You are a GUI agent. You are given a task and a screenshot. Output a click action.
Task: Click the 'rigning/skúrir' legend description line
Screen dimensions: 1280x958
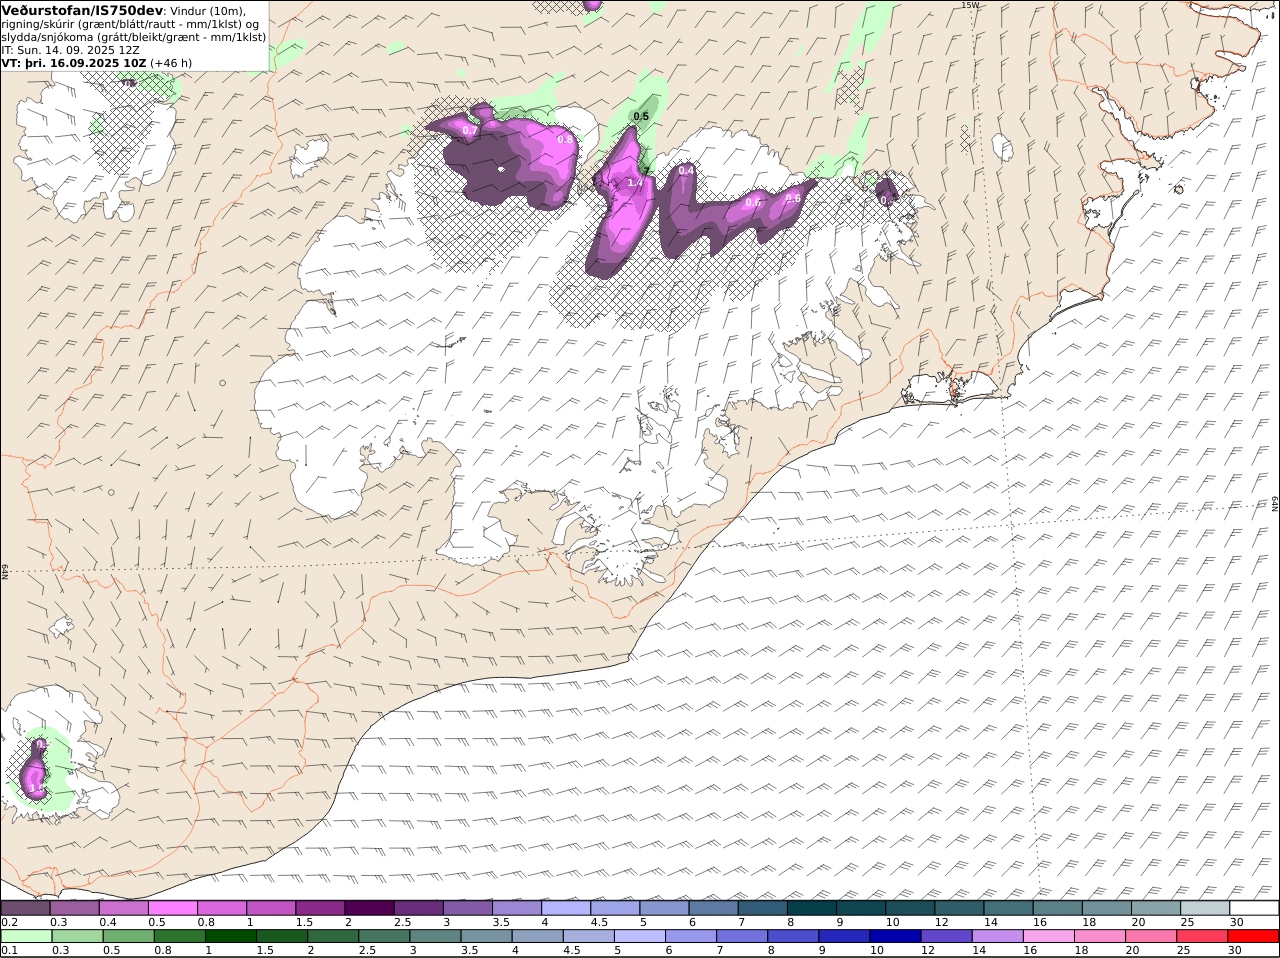point(130,23)
